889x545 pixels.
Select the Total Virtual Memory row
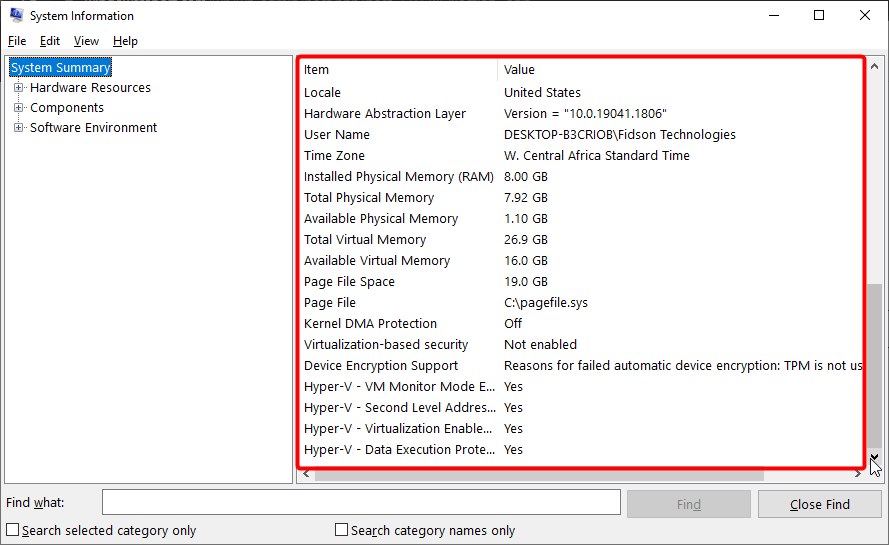[x=581, y=239]
